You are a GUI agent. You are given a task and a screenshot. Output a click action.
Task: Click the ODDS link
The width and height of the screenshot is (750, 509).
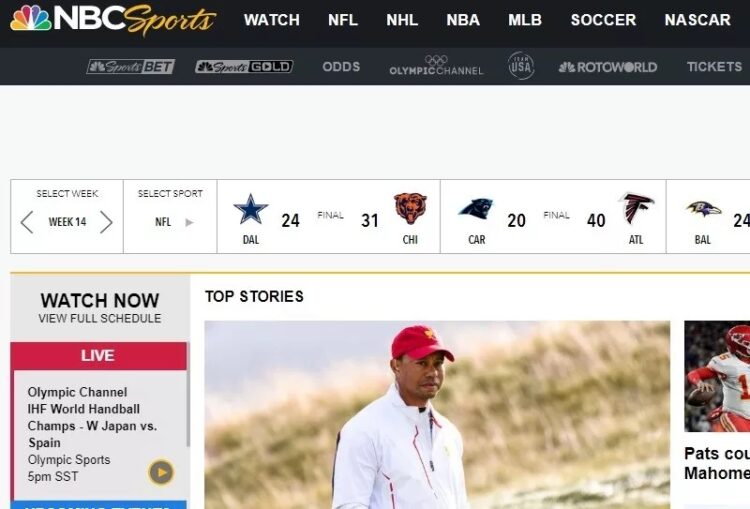341,66
